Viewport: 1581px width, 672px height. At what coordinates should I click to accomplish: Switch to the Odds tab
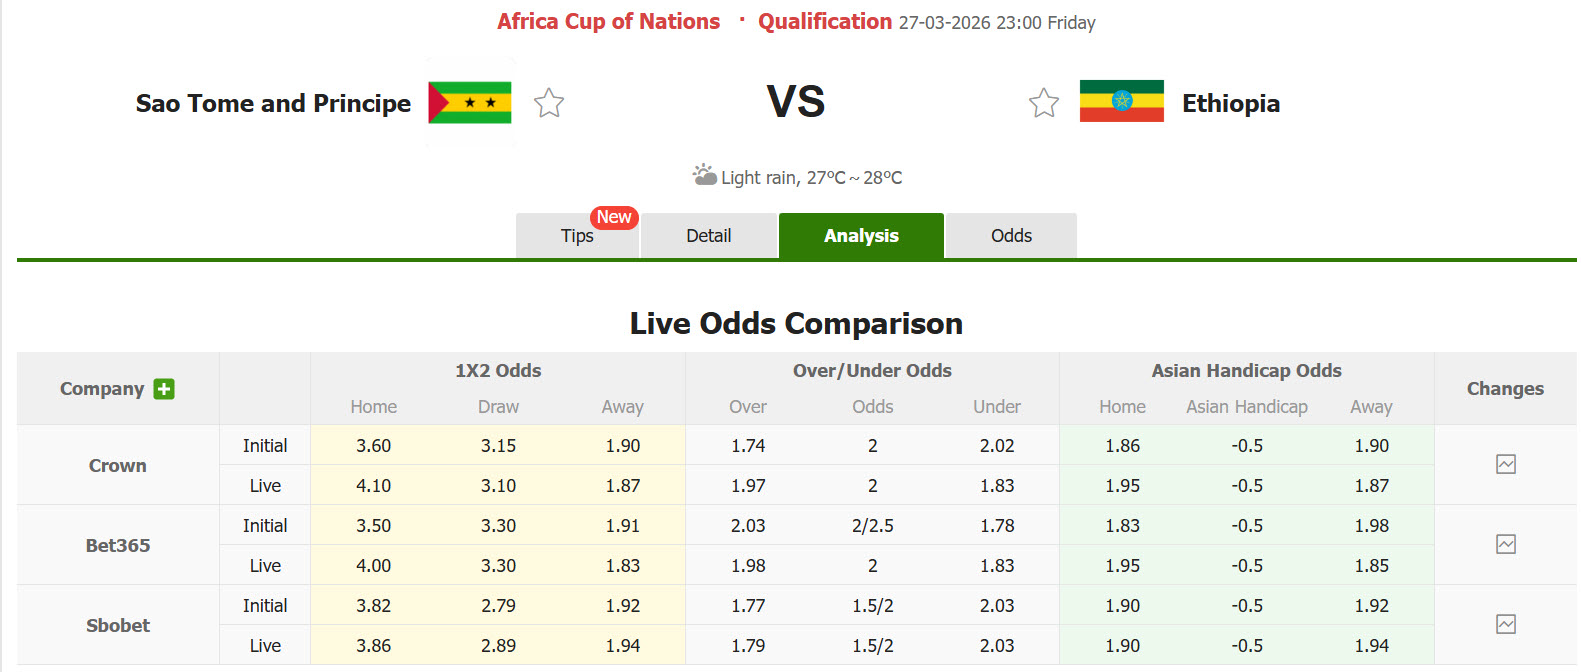[1011, 235]
